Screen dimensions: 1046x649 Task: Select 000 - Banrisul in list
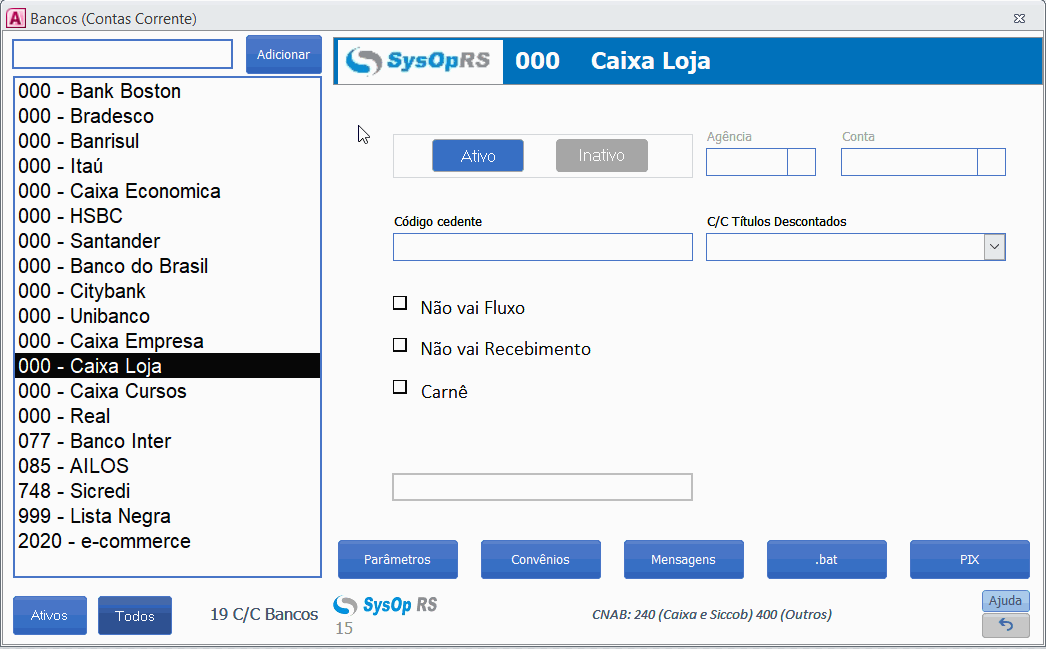[x=167, y=141]
